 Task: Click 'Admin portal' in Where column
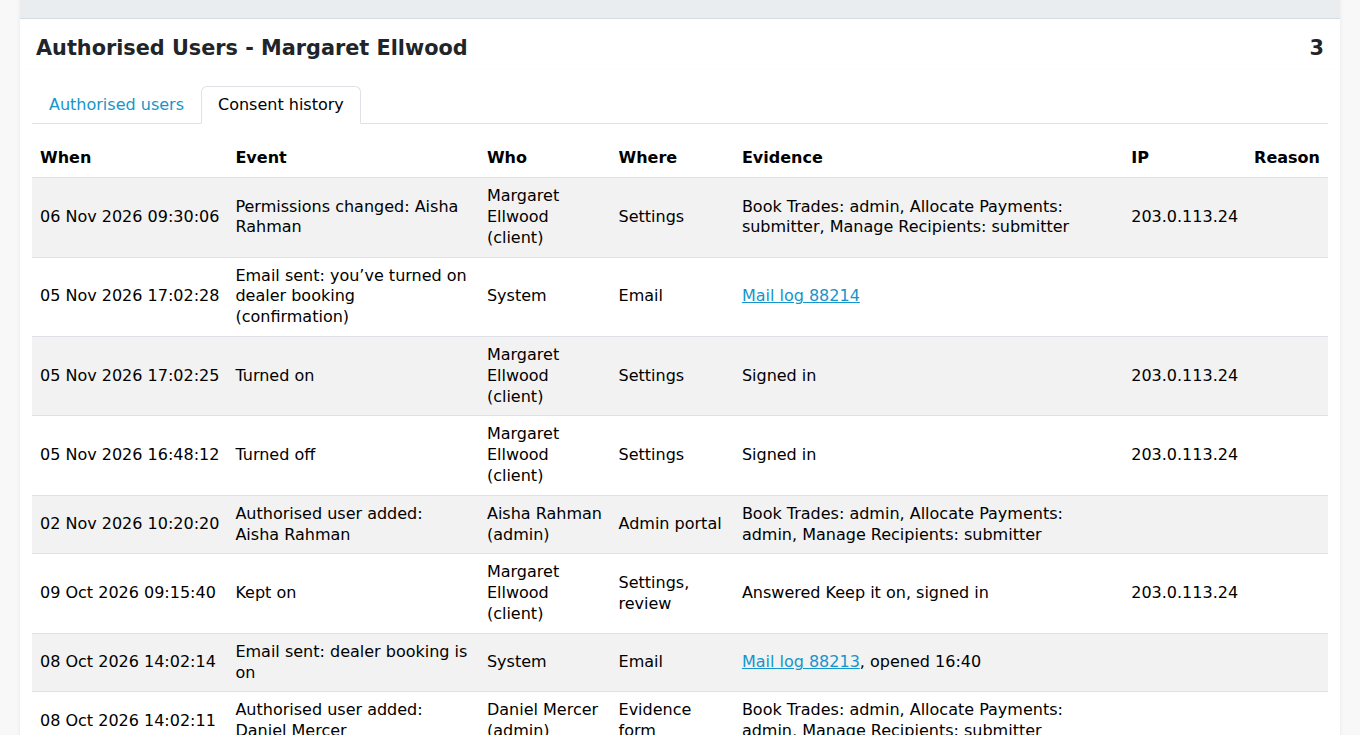pos(670,524)
